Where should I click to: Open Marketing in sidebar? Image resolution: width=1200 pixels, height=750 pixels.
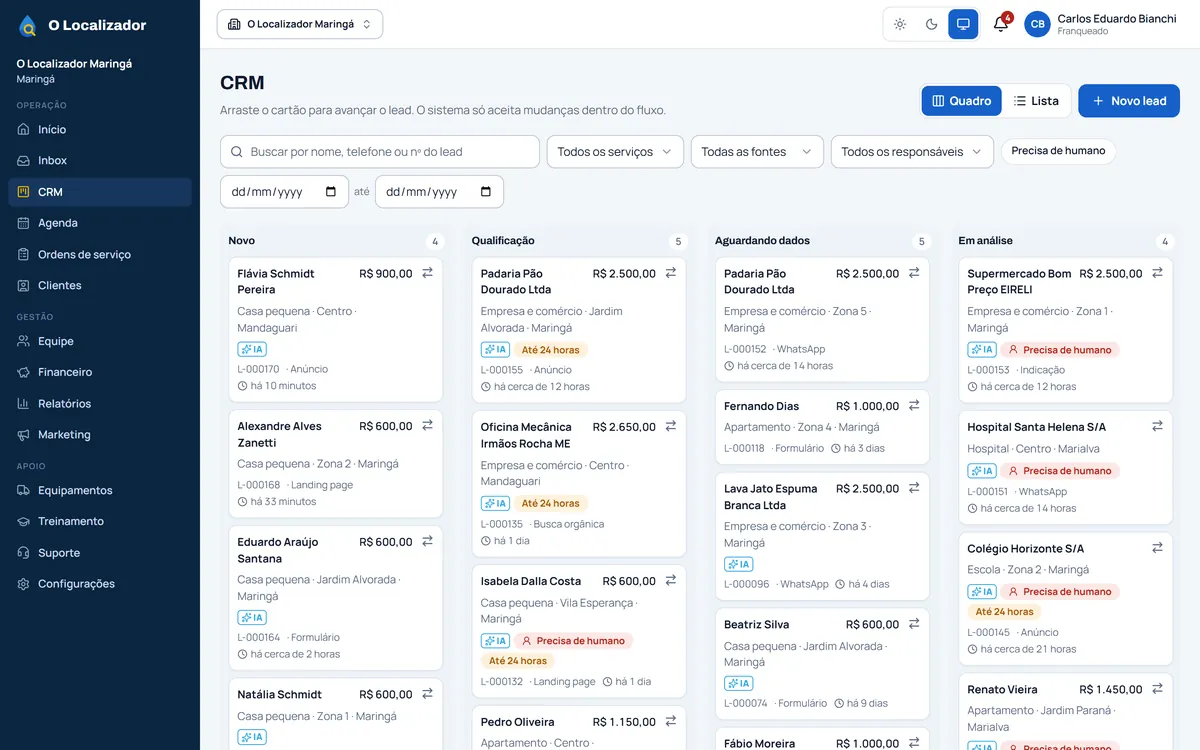tap(100, 435)
